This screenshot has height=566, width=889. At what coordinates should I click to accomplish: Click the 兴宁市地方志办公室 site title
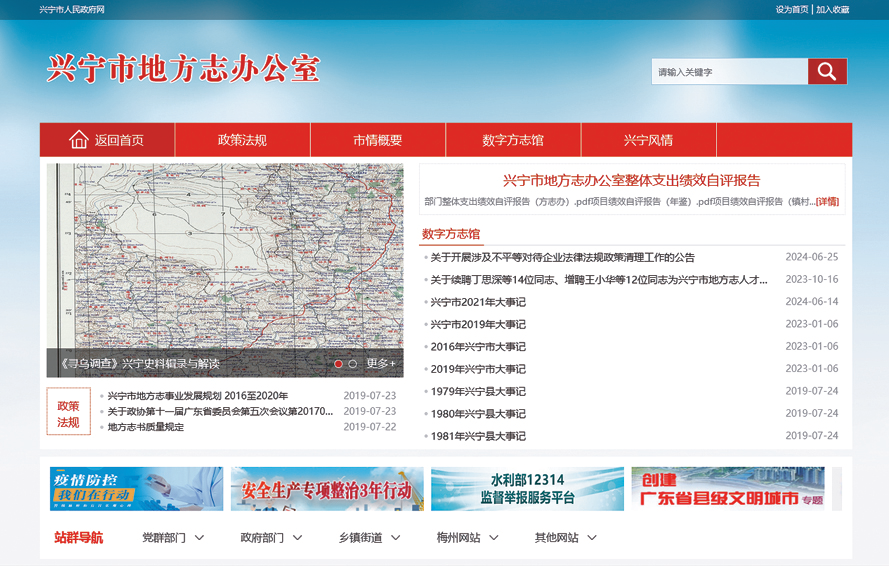coord(183,69)
